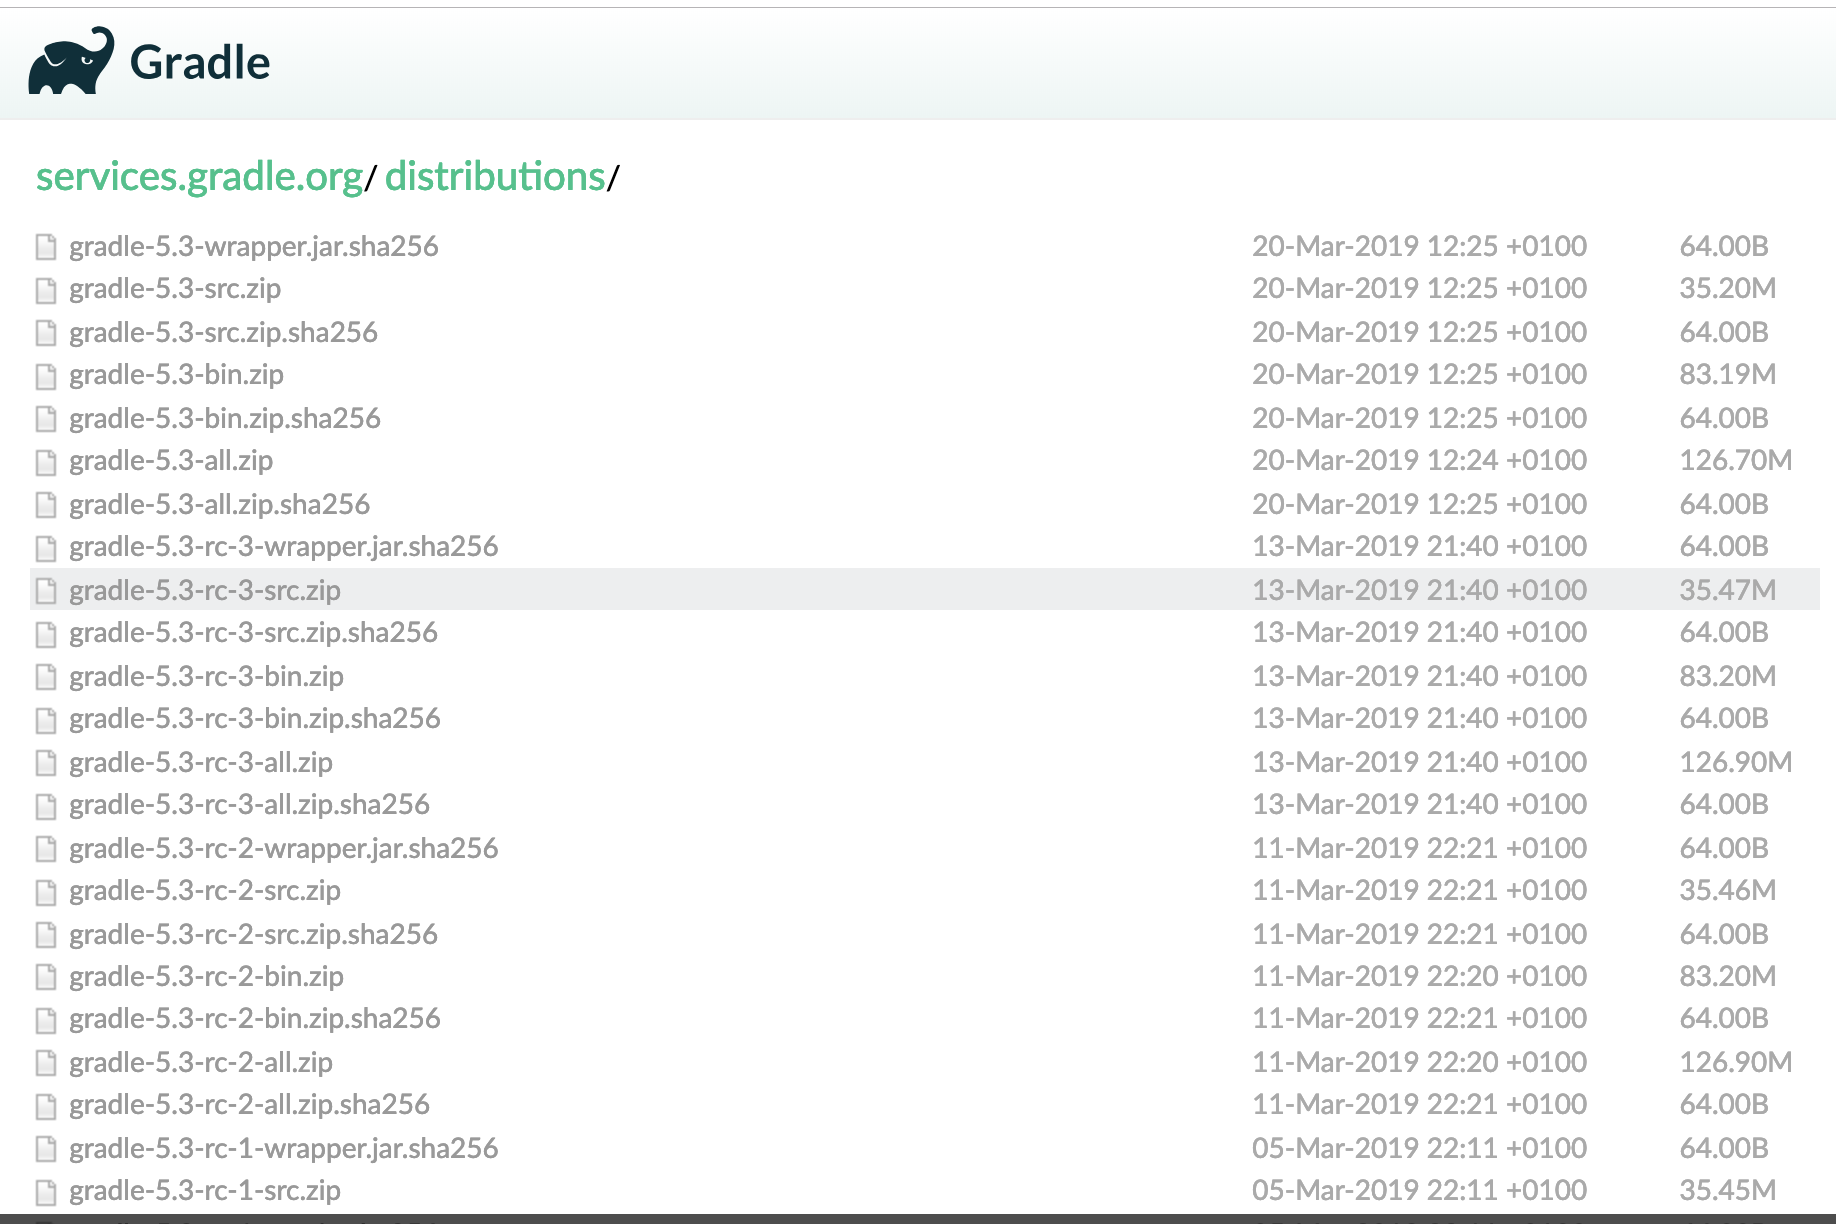1836x1224 pixels.
Task: Download gradle-5.3-rc-2-all.zip
Action: (x=201, y=1062)
